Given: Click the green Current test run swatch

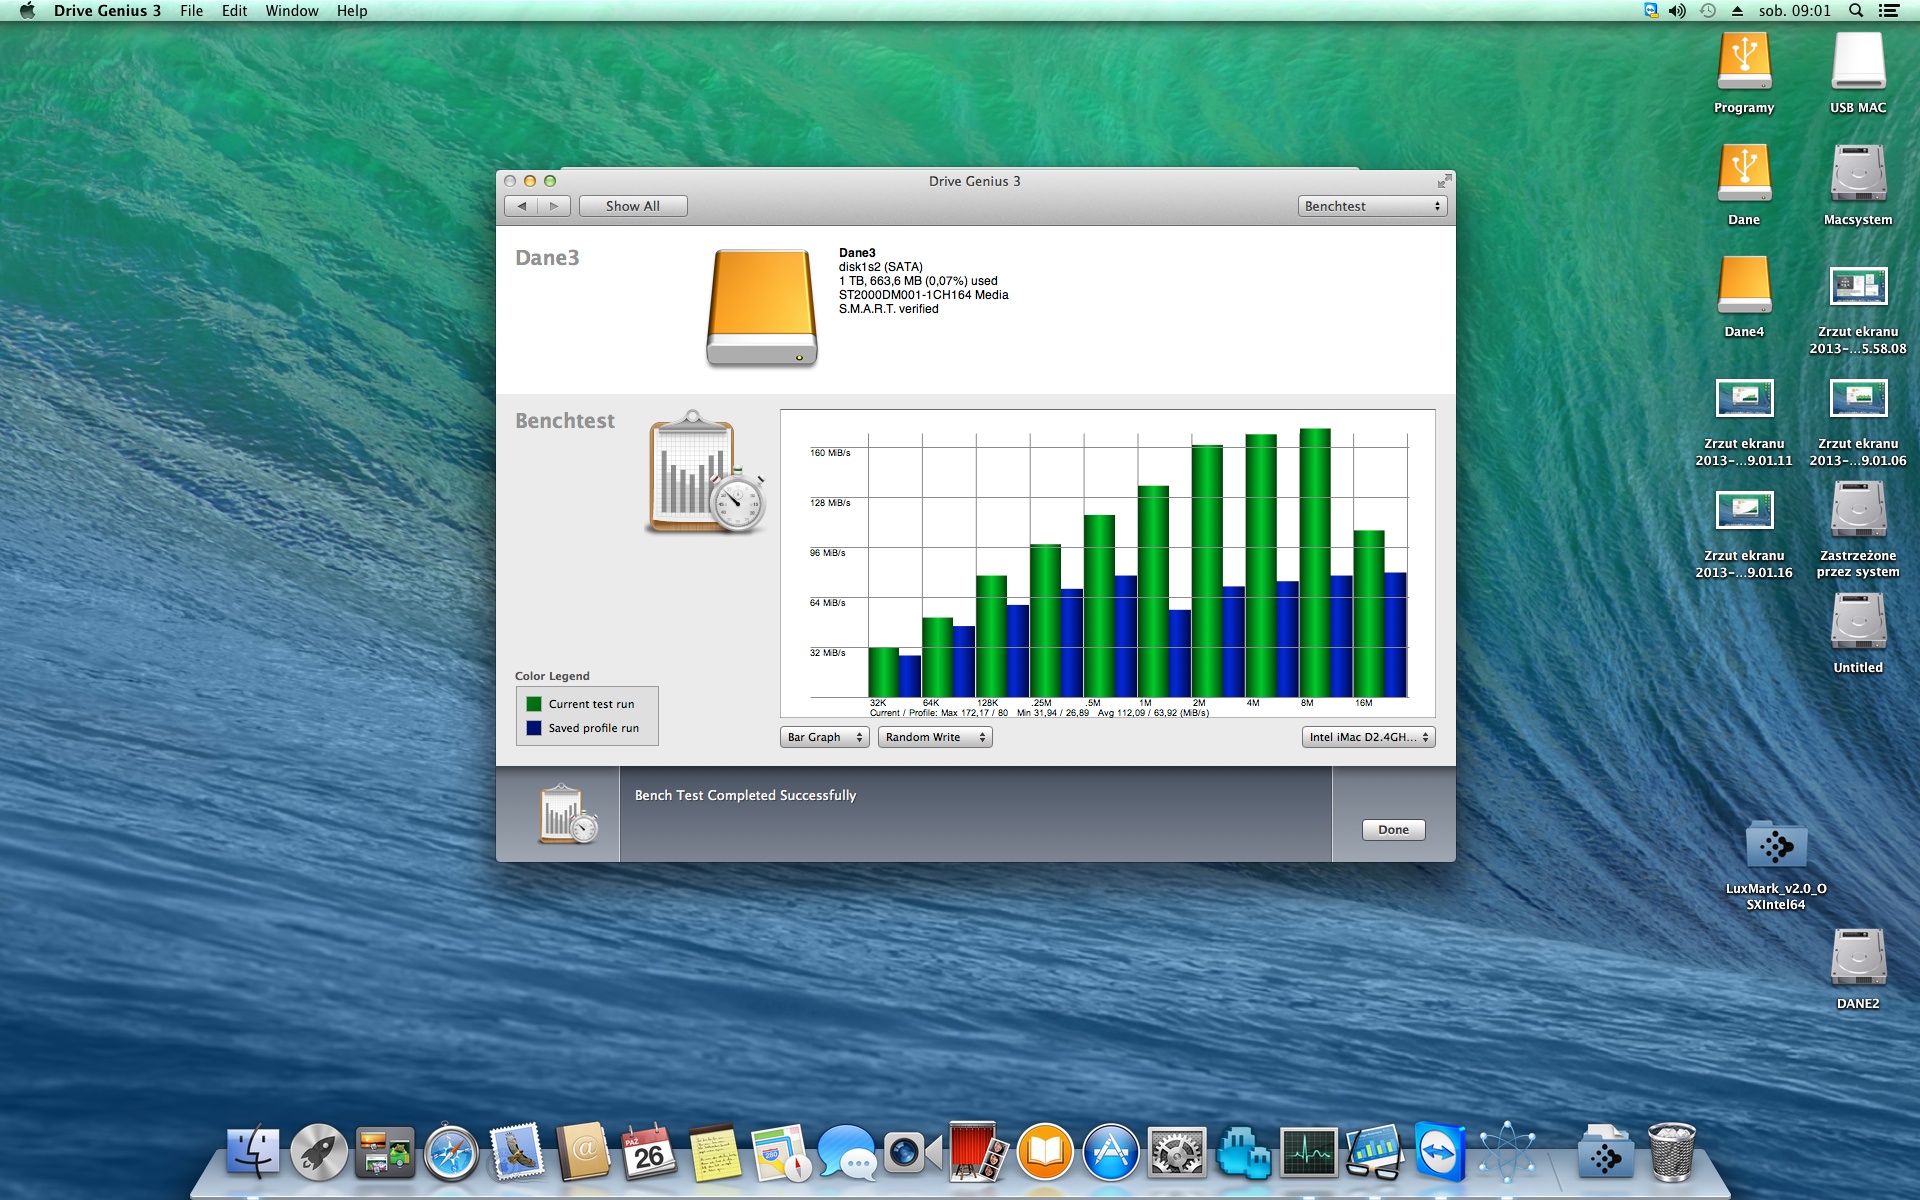Looking at the screenshot, I should pos(534,704).
